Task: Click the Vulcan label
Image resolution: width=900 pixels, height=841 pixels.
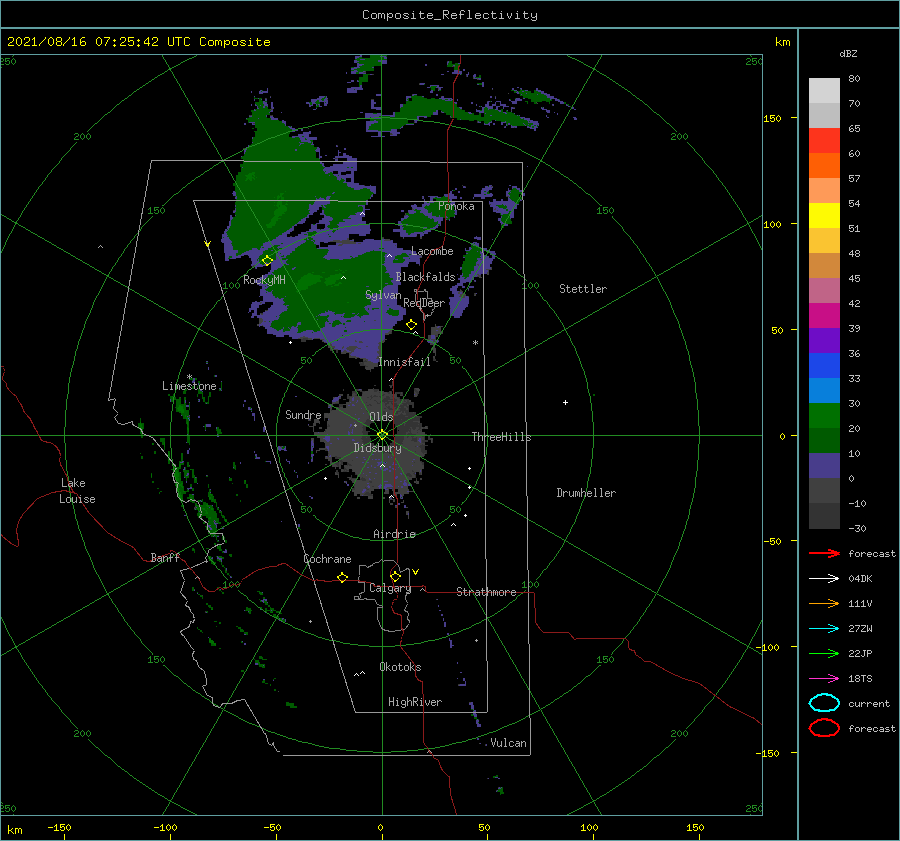Action: click(x=509, y=743)
